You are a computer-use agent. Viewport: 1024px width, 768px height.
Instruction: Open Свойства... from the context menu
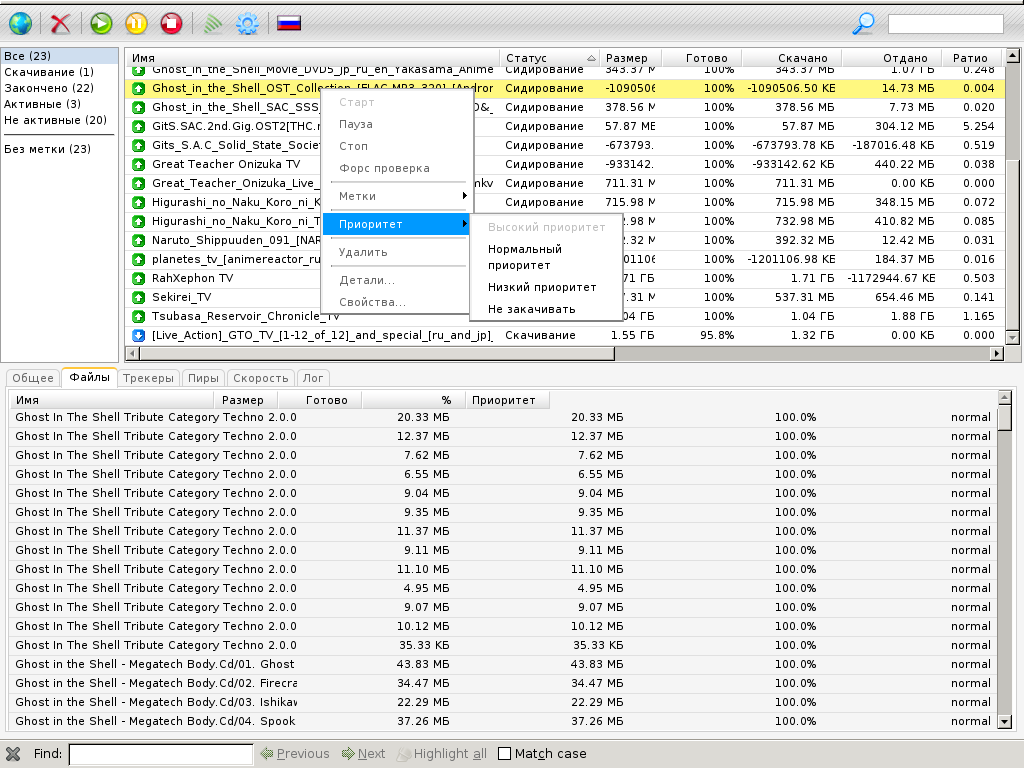372,302
